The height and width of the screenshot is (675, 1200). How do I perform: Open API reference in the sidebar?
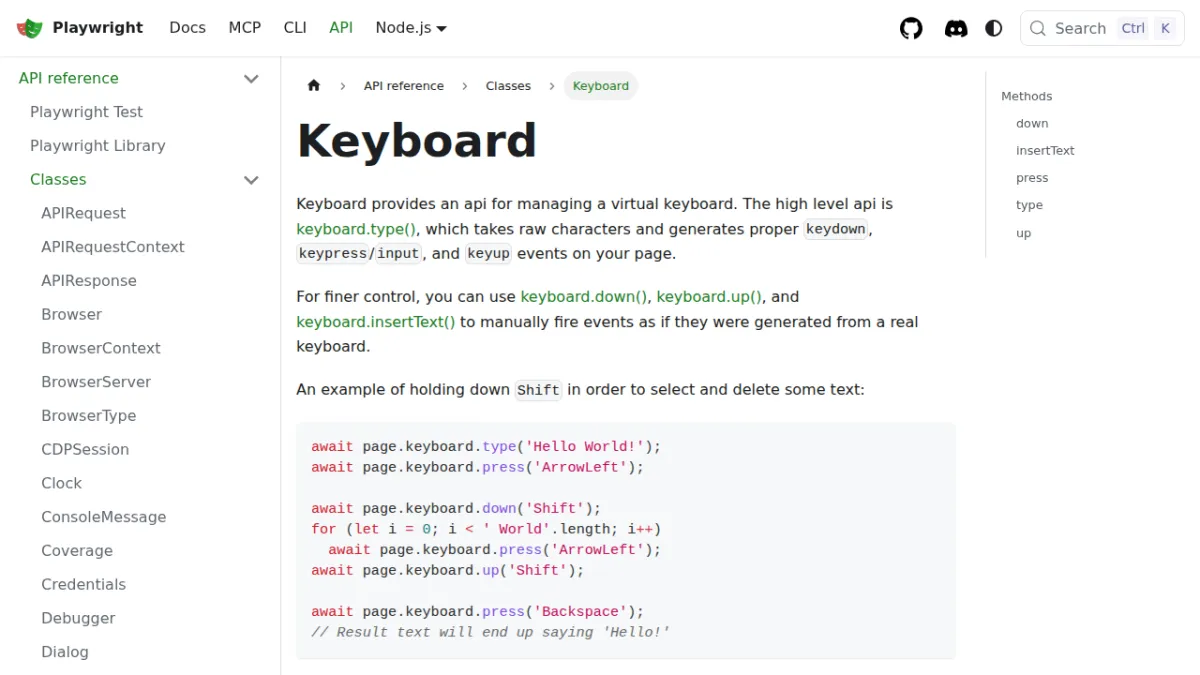point(69,78)
